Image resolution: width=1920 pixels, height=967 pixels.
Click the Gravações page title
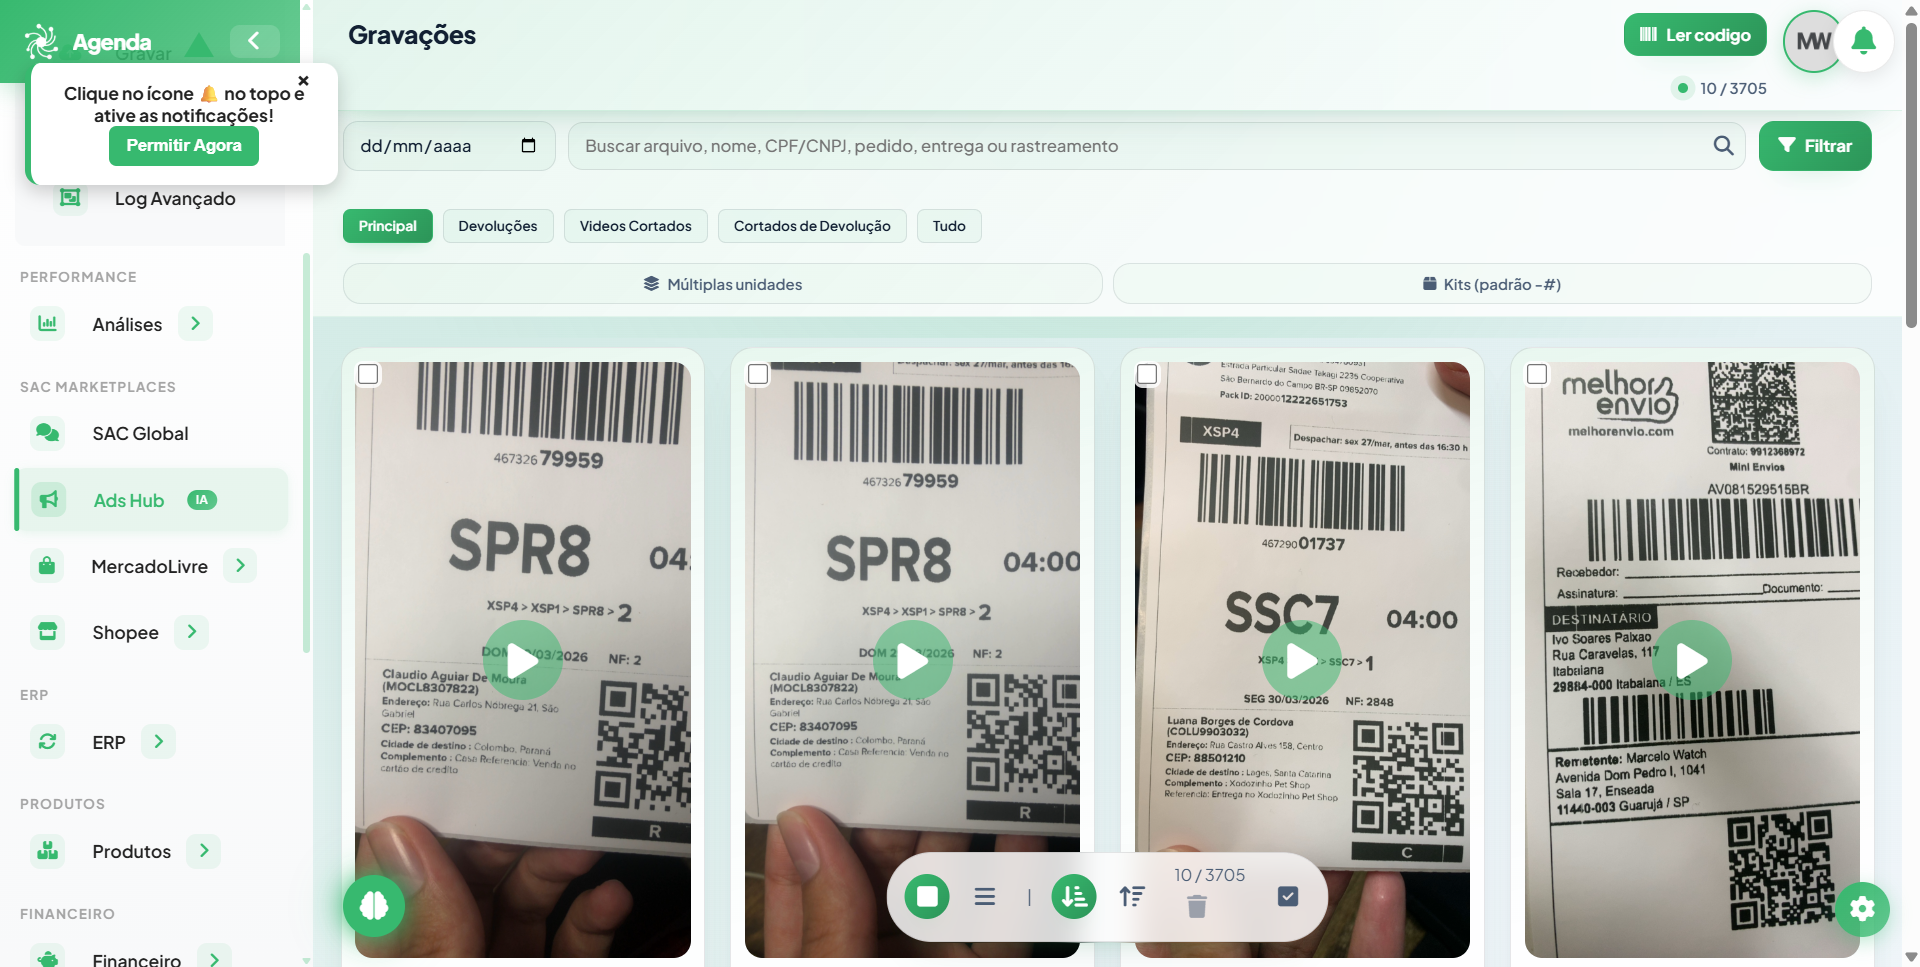pyautogui.click(x=412, y=35)
